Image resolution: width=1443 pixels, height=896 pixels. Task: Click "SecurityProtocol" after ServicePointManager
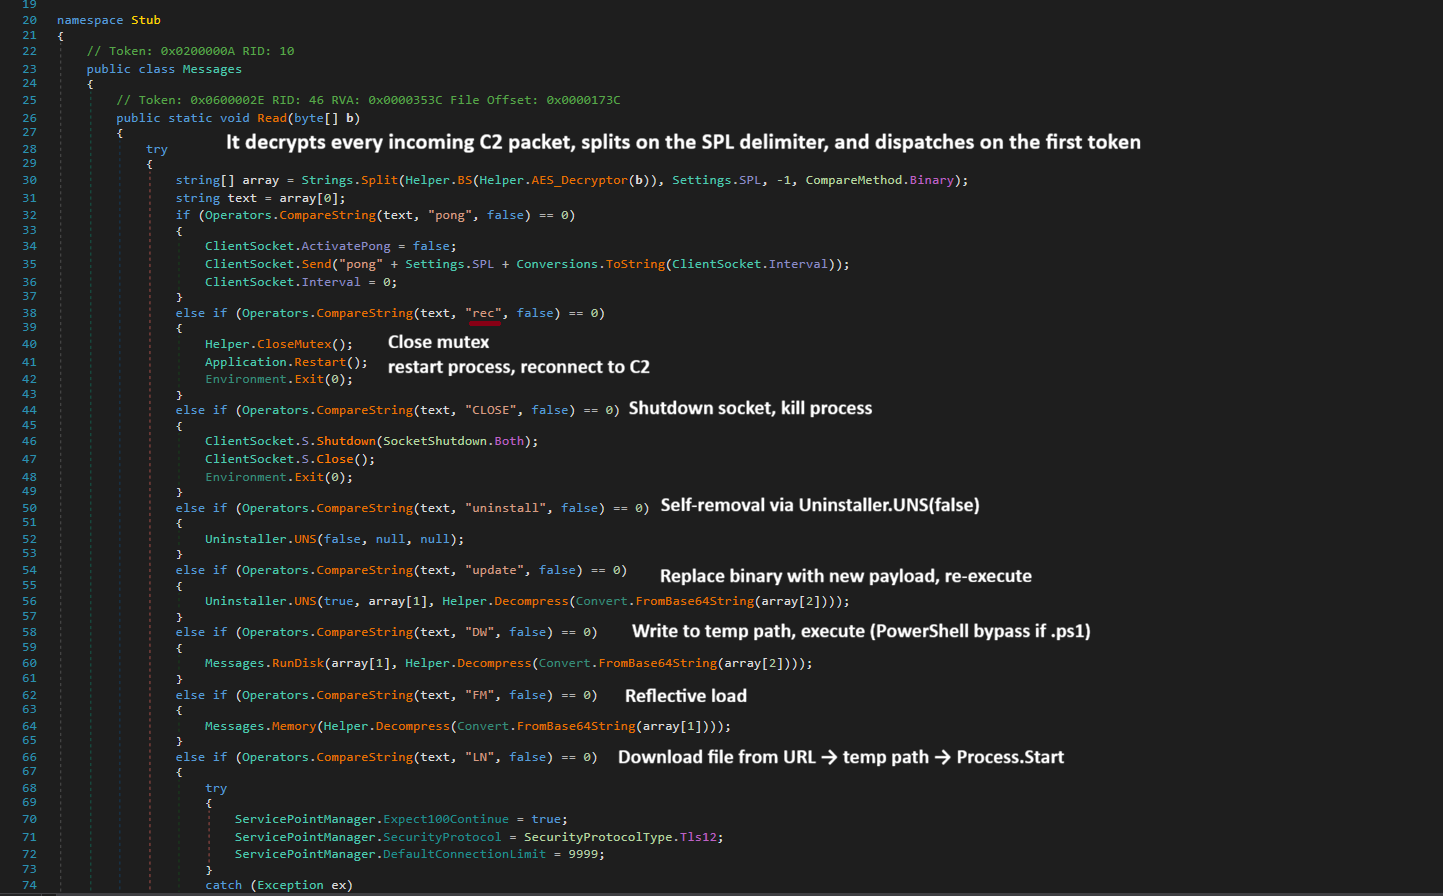[442, 837]
